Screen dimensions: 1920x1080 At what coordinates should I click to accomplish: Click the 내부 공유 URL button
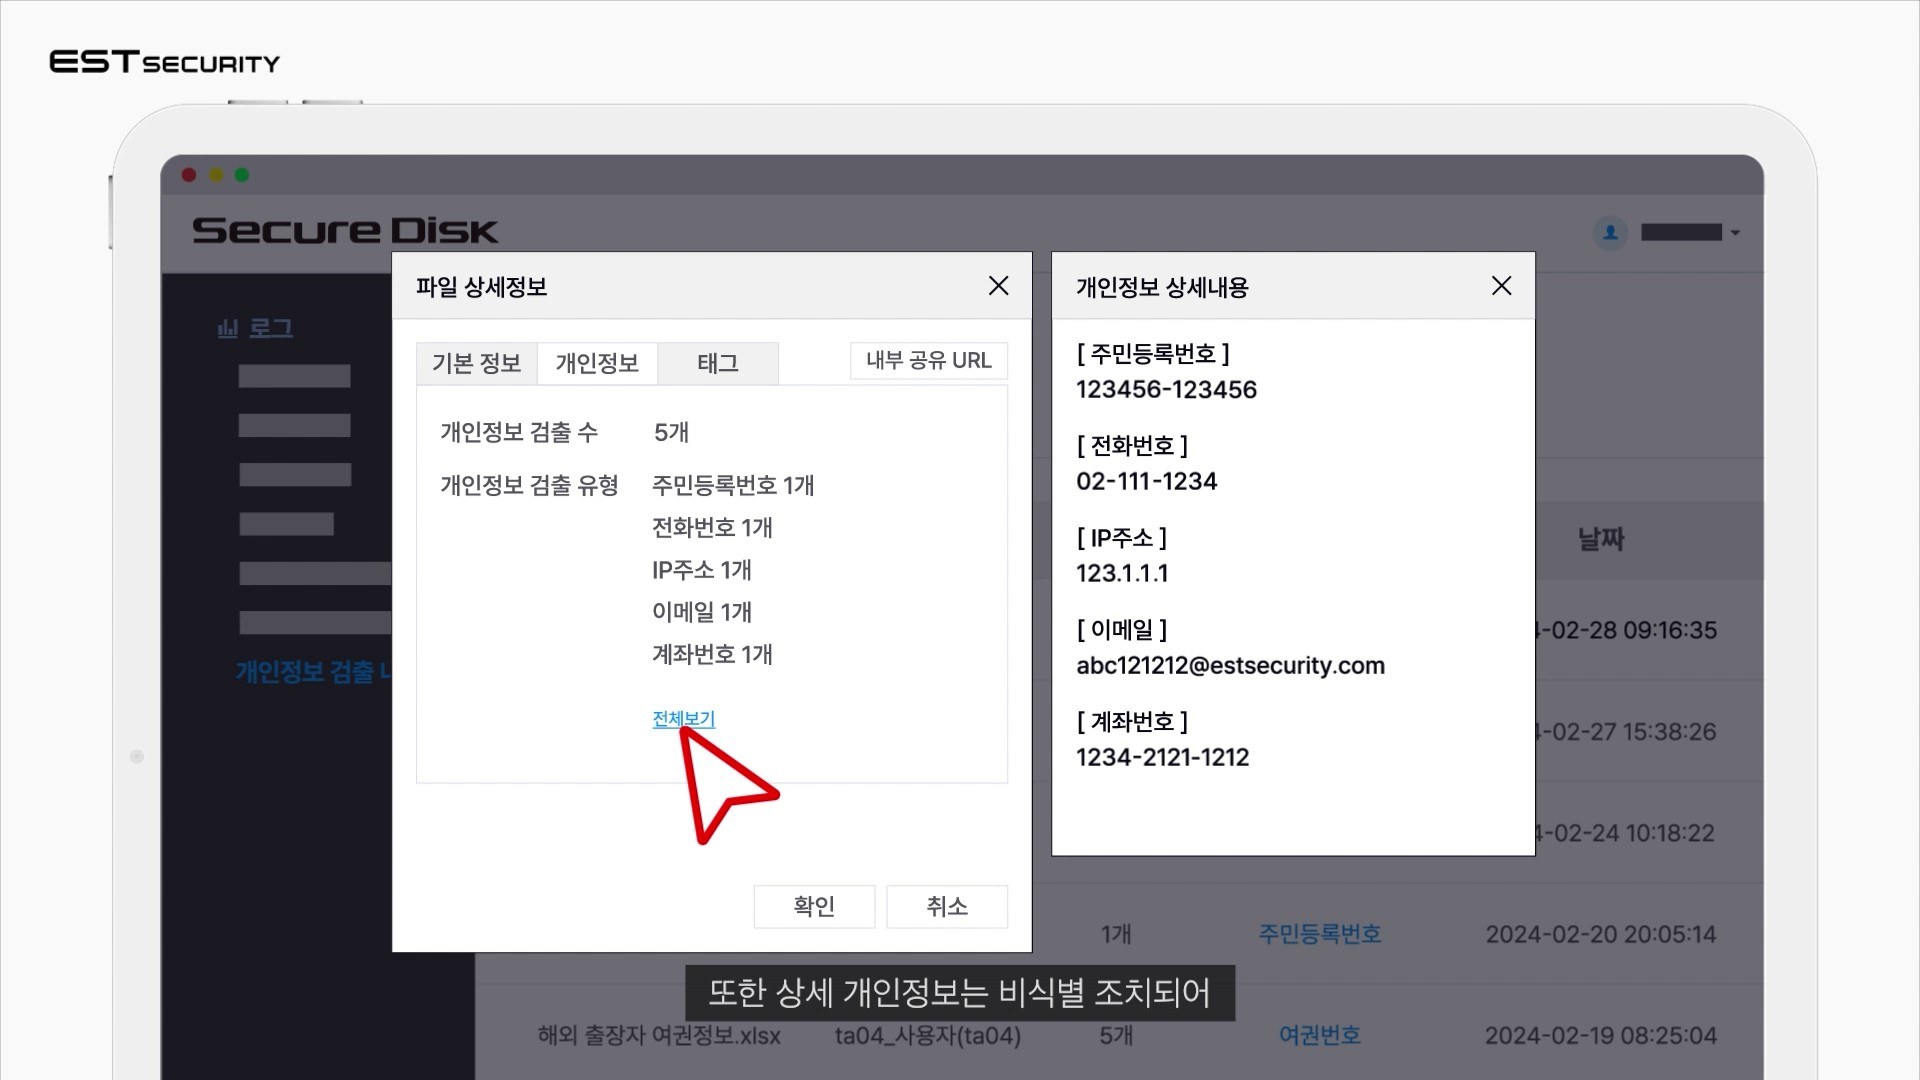(929, 361)
